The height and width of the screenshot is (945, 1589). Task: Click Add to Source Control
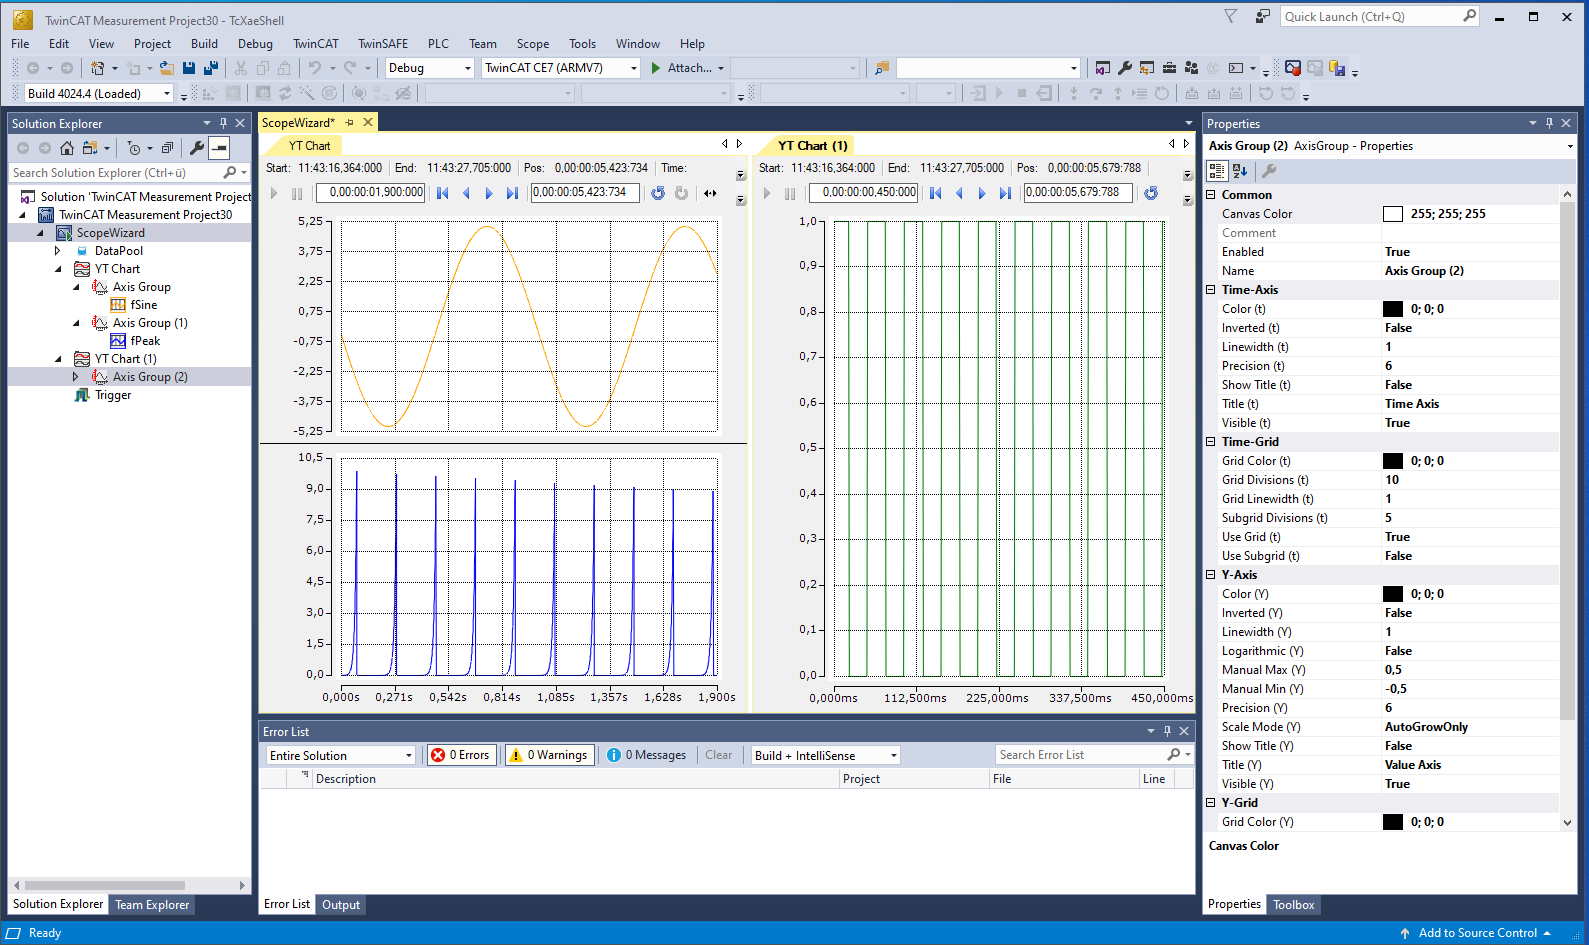pyautogui.click(x=1477, y=933)
